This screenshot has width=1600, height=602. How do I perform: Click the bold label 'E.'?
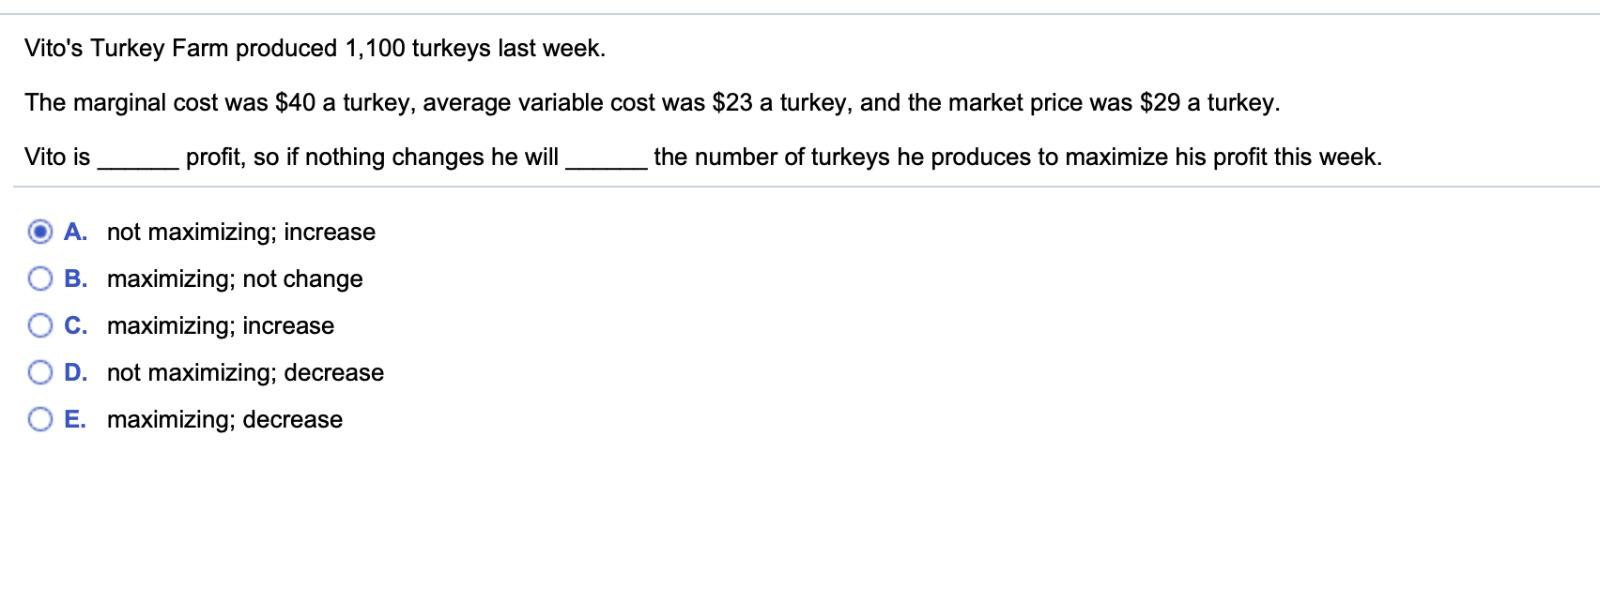click(76, 419)
